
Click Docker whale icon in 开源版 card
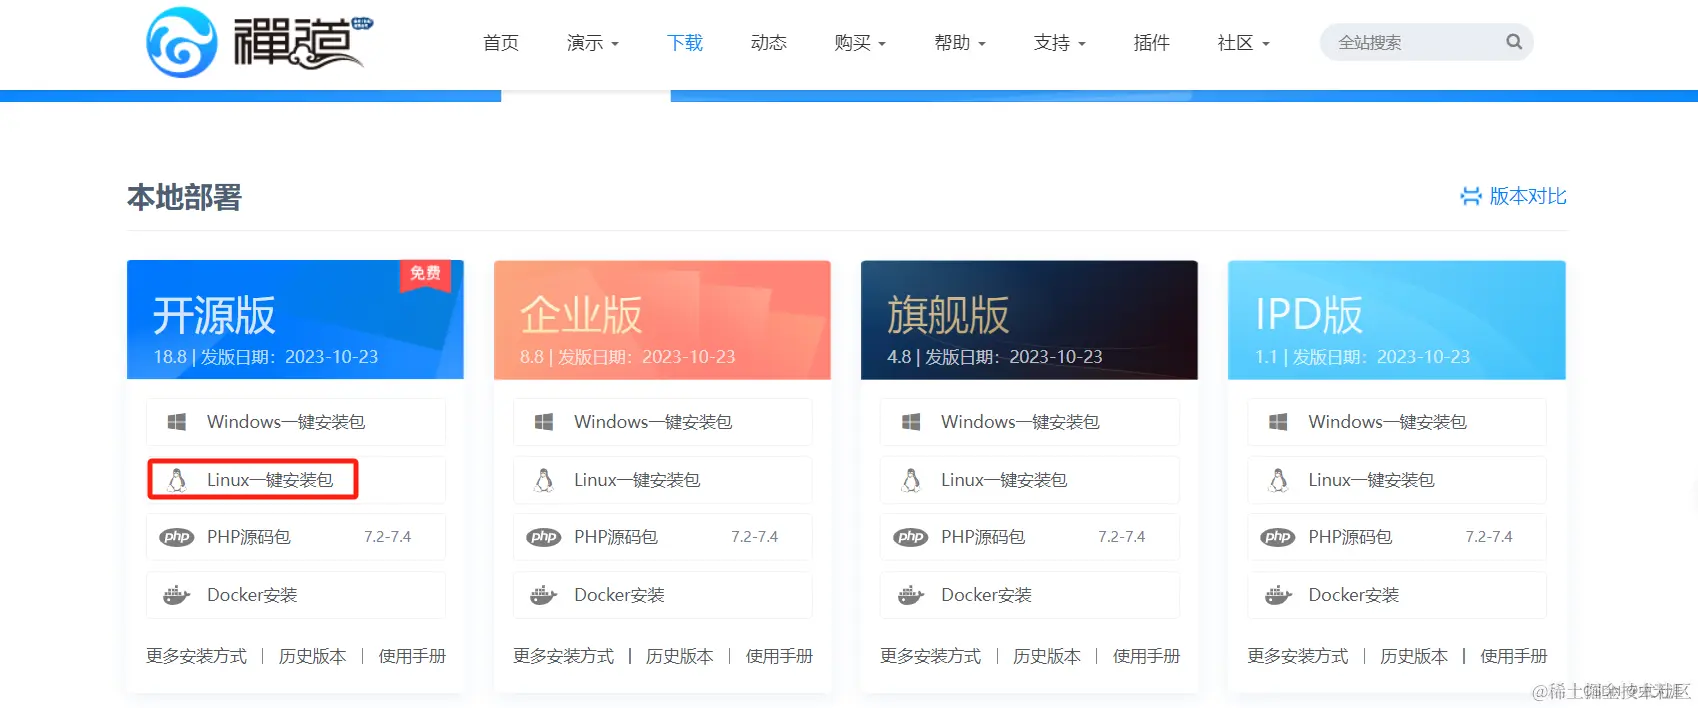coord(176,595)
